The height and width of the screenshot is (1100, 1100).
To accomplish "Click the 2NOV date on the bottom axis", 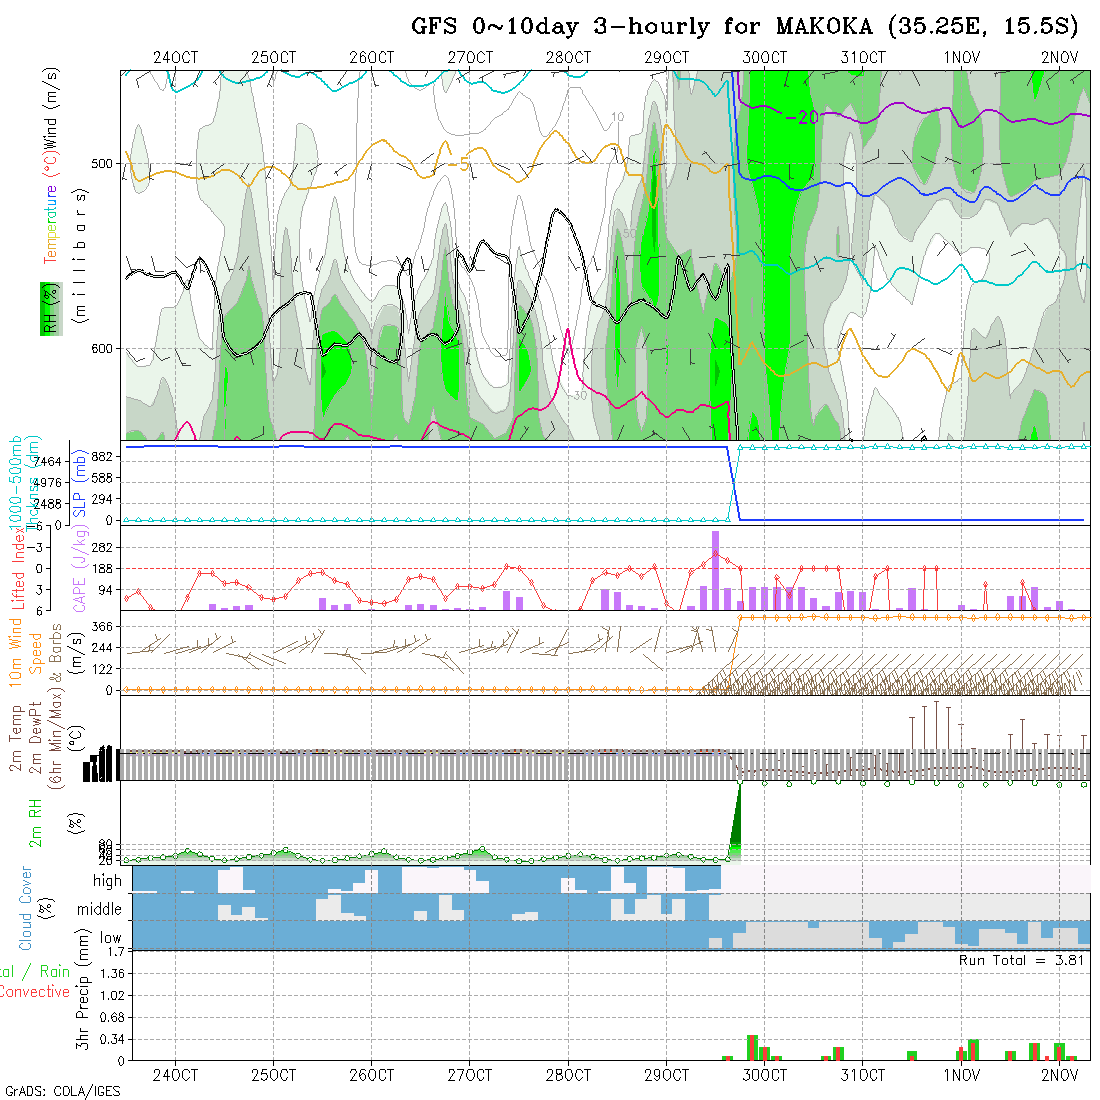I will [x=1058, y=1075].
